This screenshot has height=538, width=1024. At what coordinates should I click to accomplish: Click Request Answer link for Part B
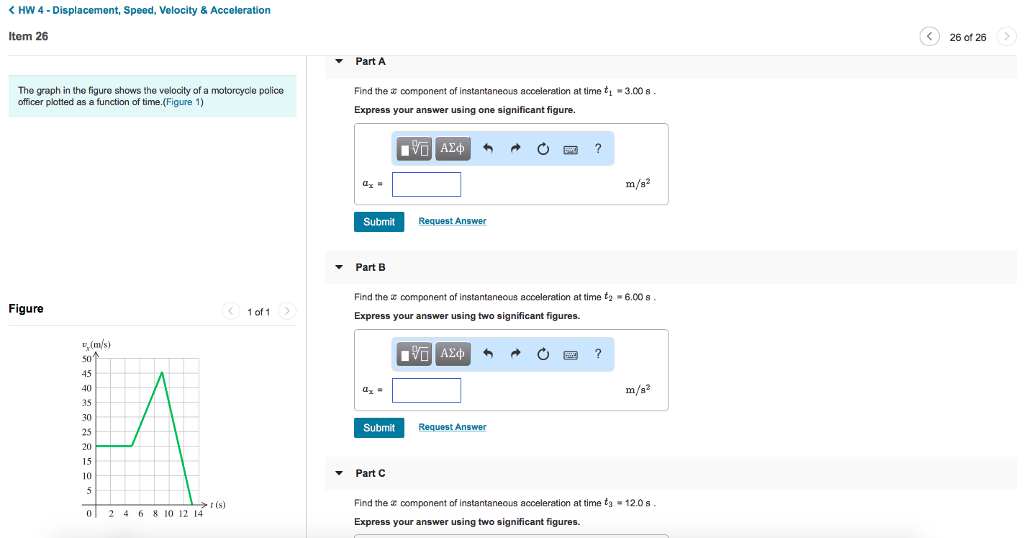[452, 427]
